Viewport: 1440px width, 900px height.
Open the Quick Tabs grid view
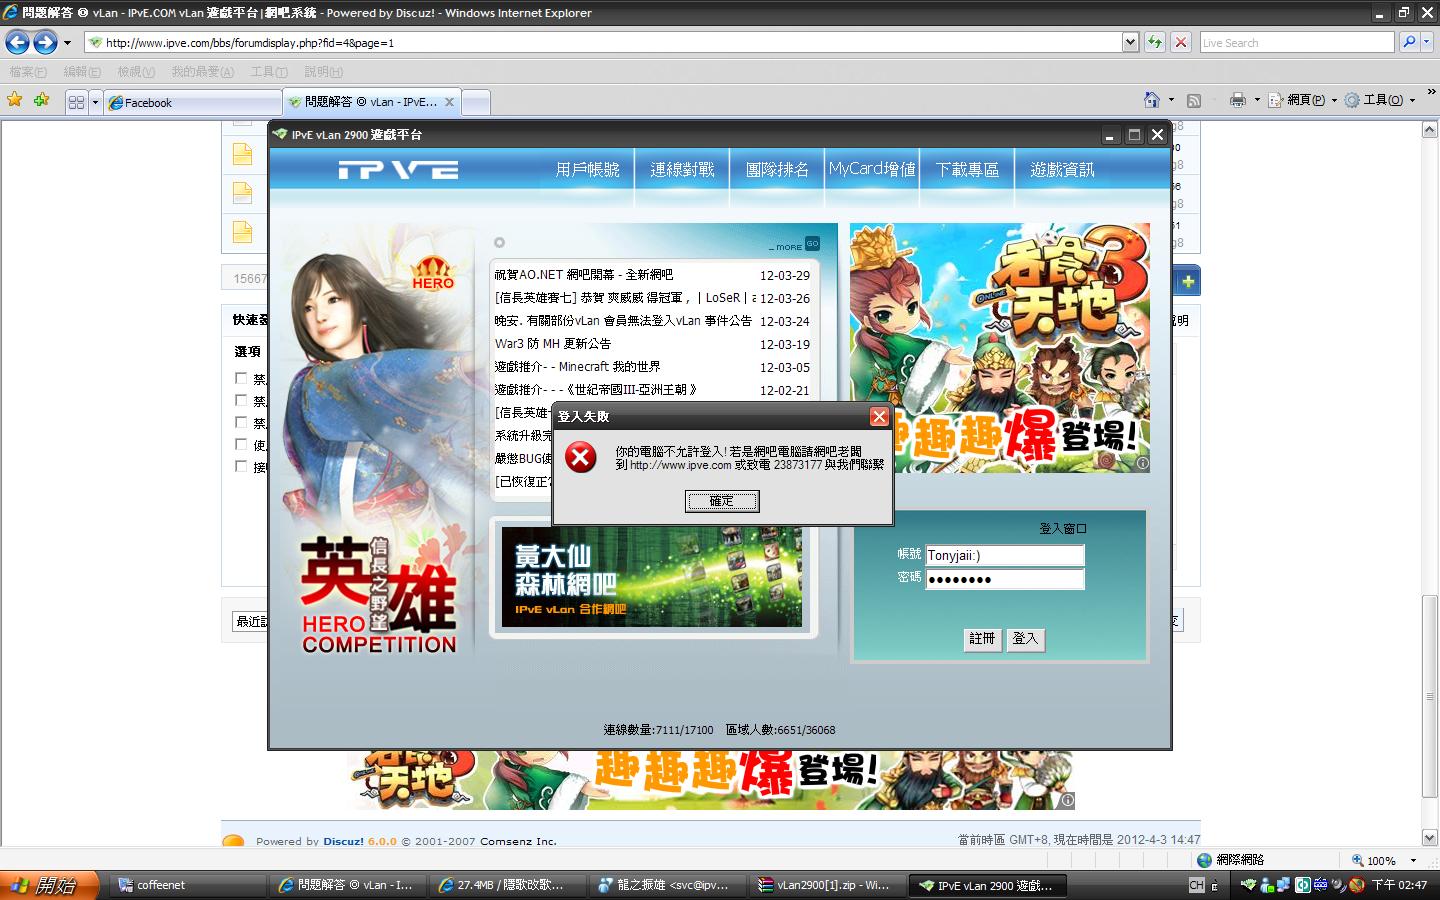(x=76, y=102)
